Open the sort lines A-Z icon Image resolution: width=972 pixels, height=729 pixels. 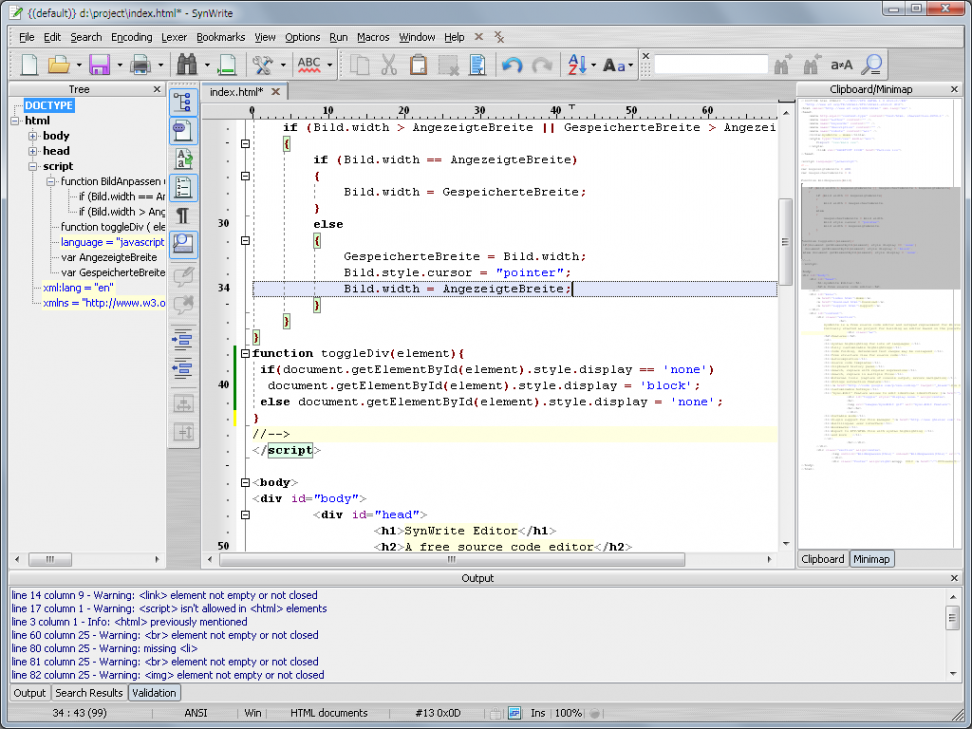(576, 64)
